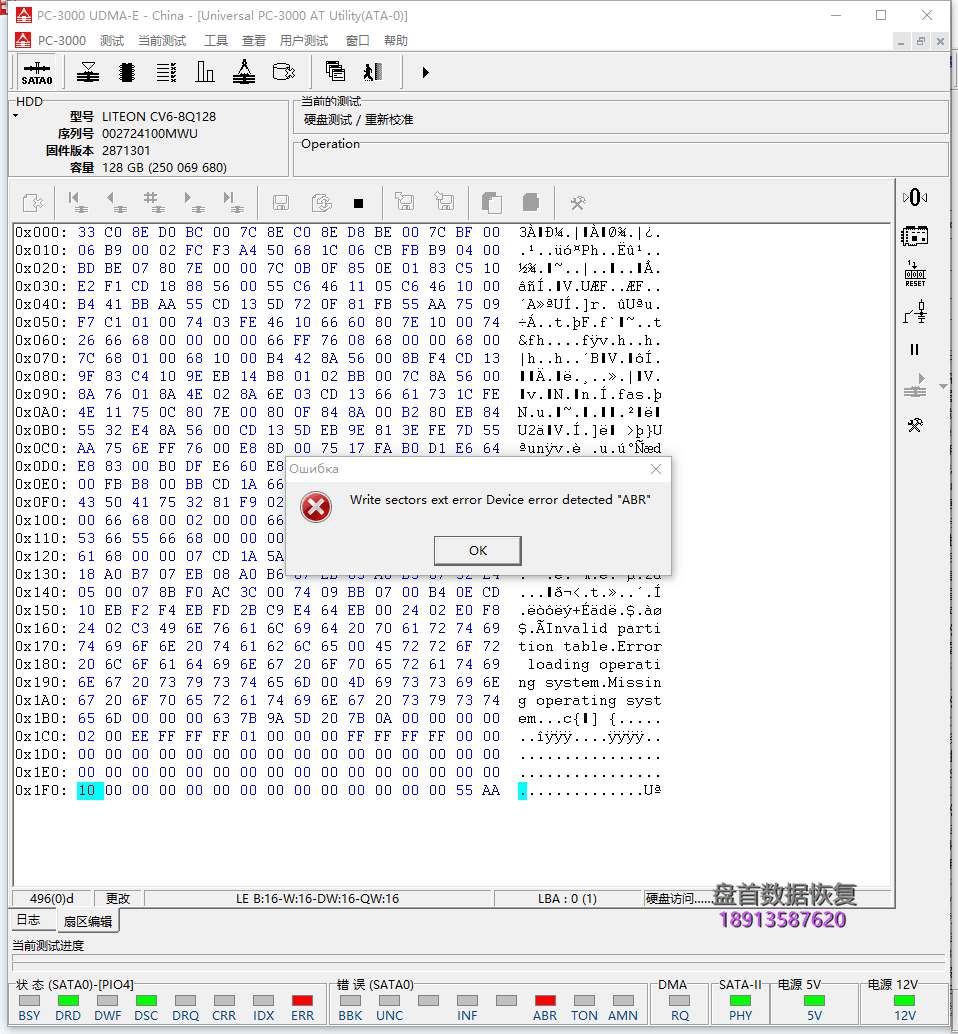Click the ASCII text 'ng system.Missin'

tap(589, 683)
